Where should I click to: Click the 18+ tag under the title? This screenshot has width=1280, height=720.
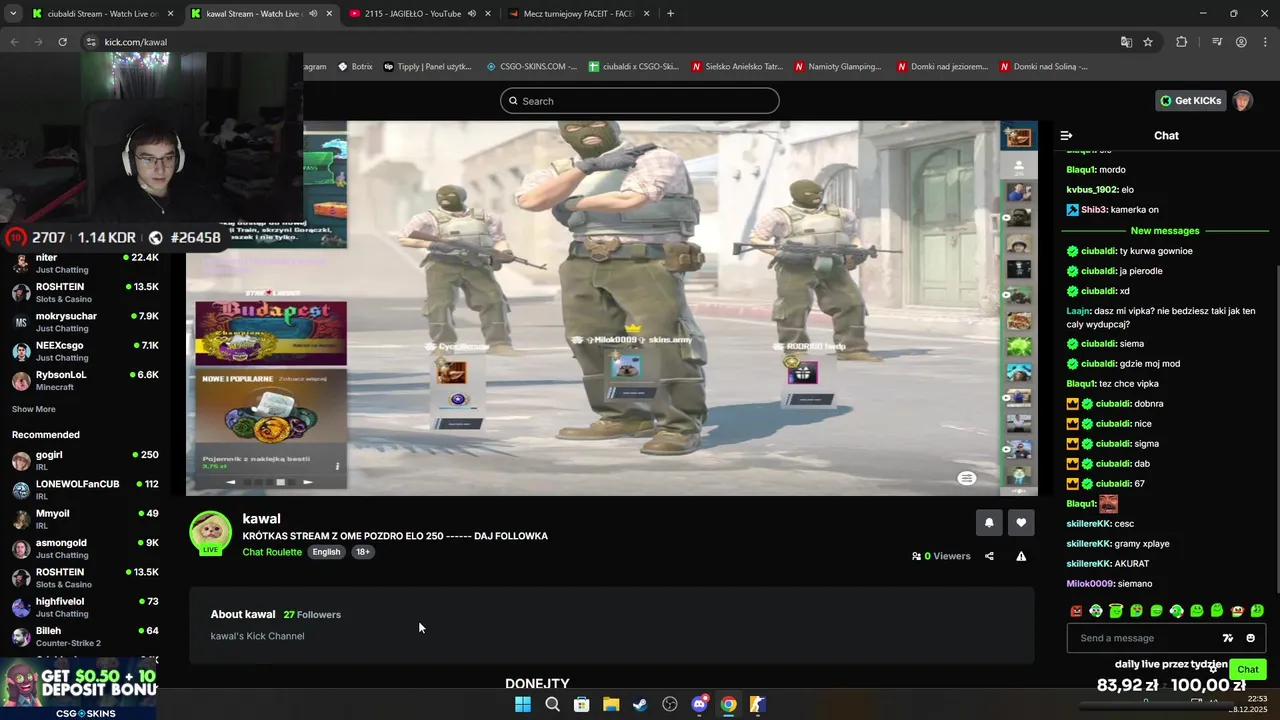pos(363,552)
